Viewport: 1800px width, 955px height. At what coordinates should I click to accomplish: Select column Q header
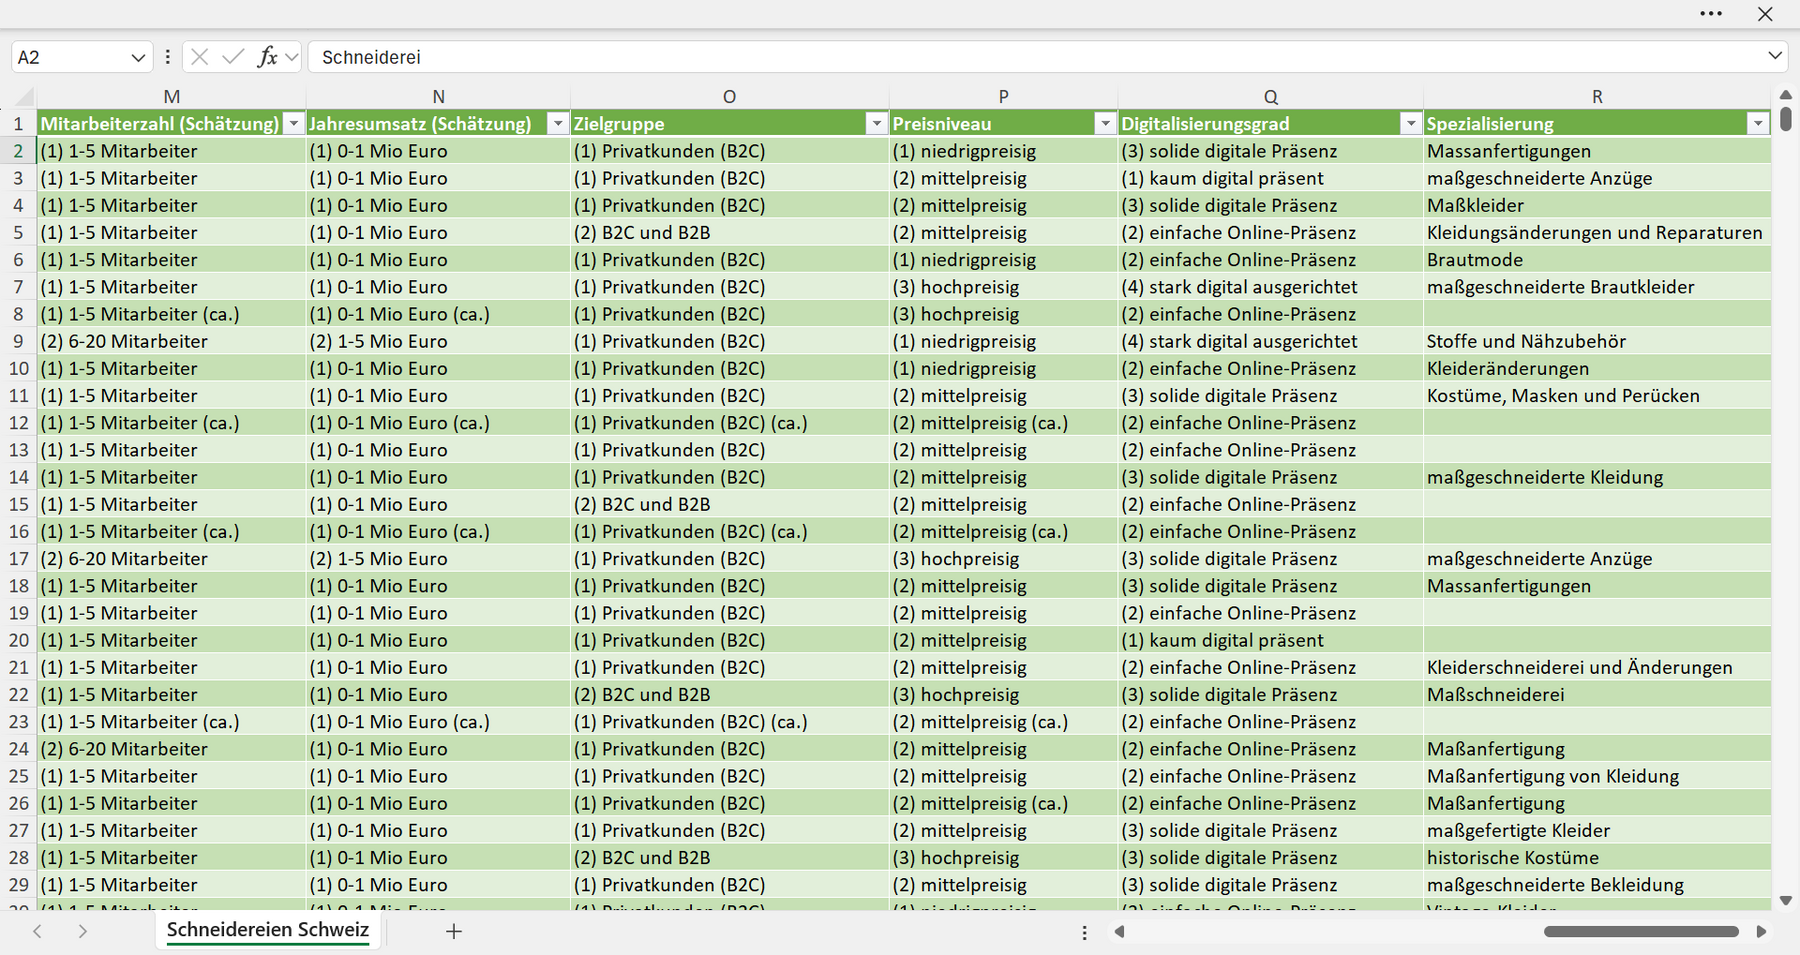pos(1270,96)
